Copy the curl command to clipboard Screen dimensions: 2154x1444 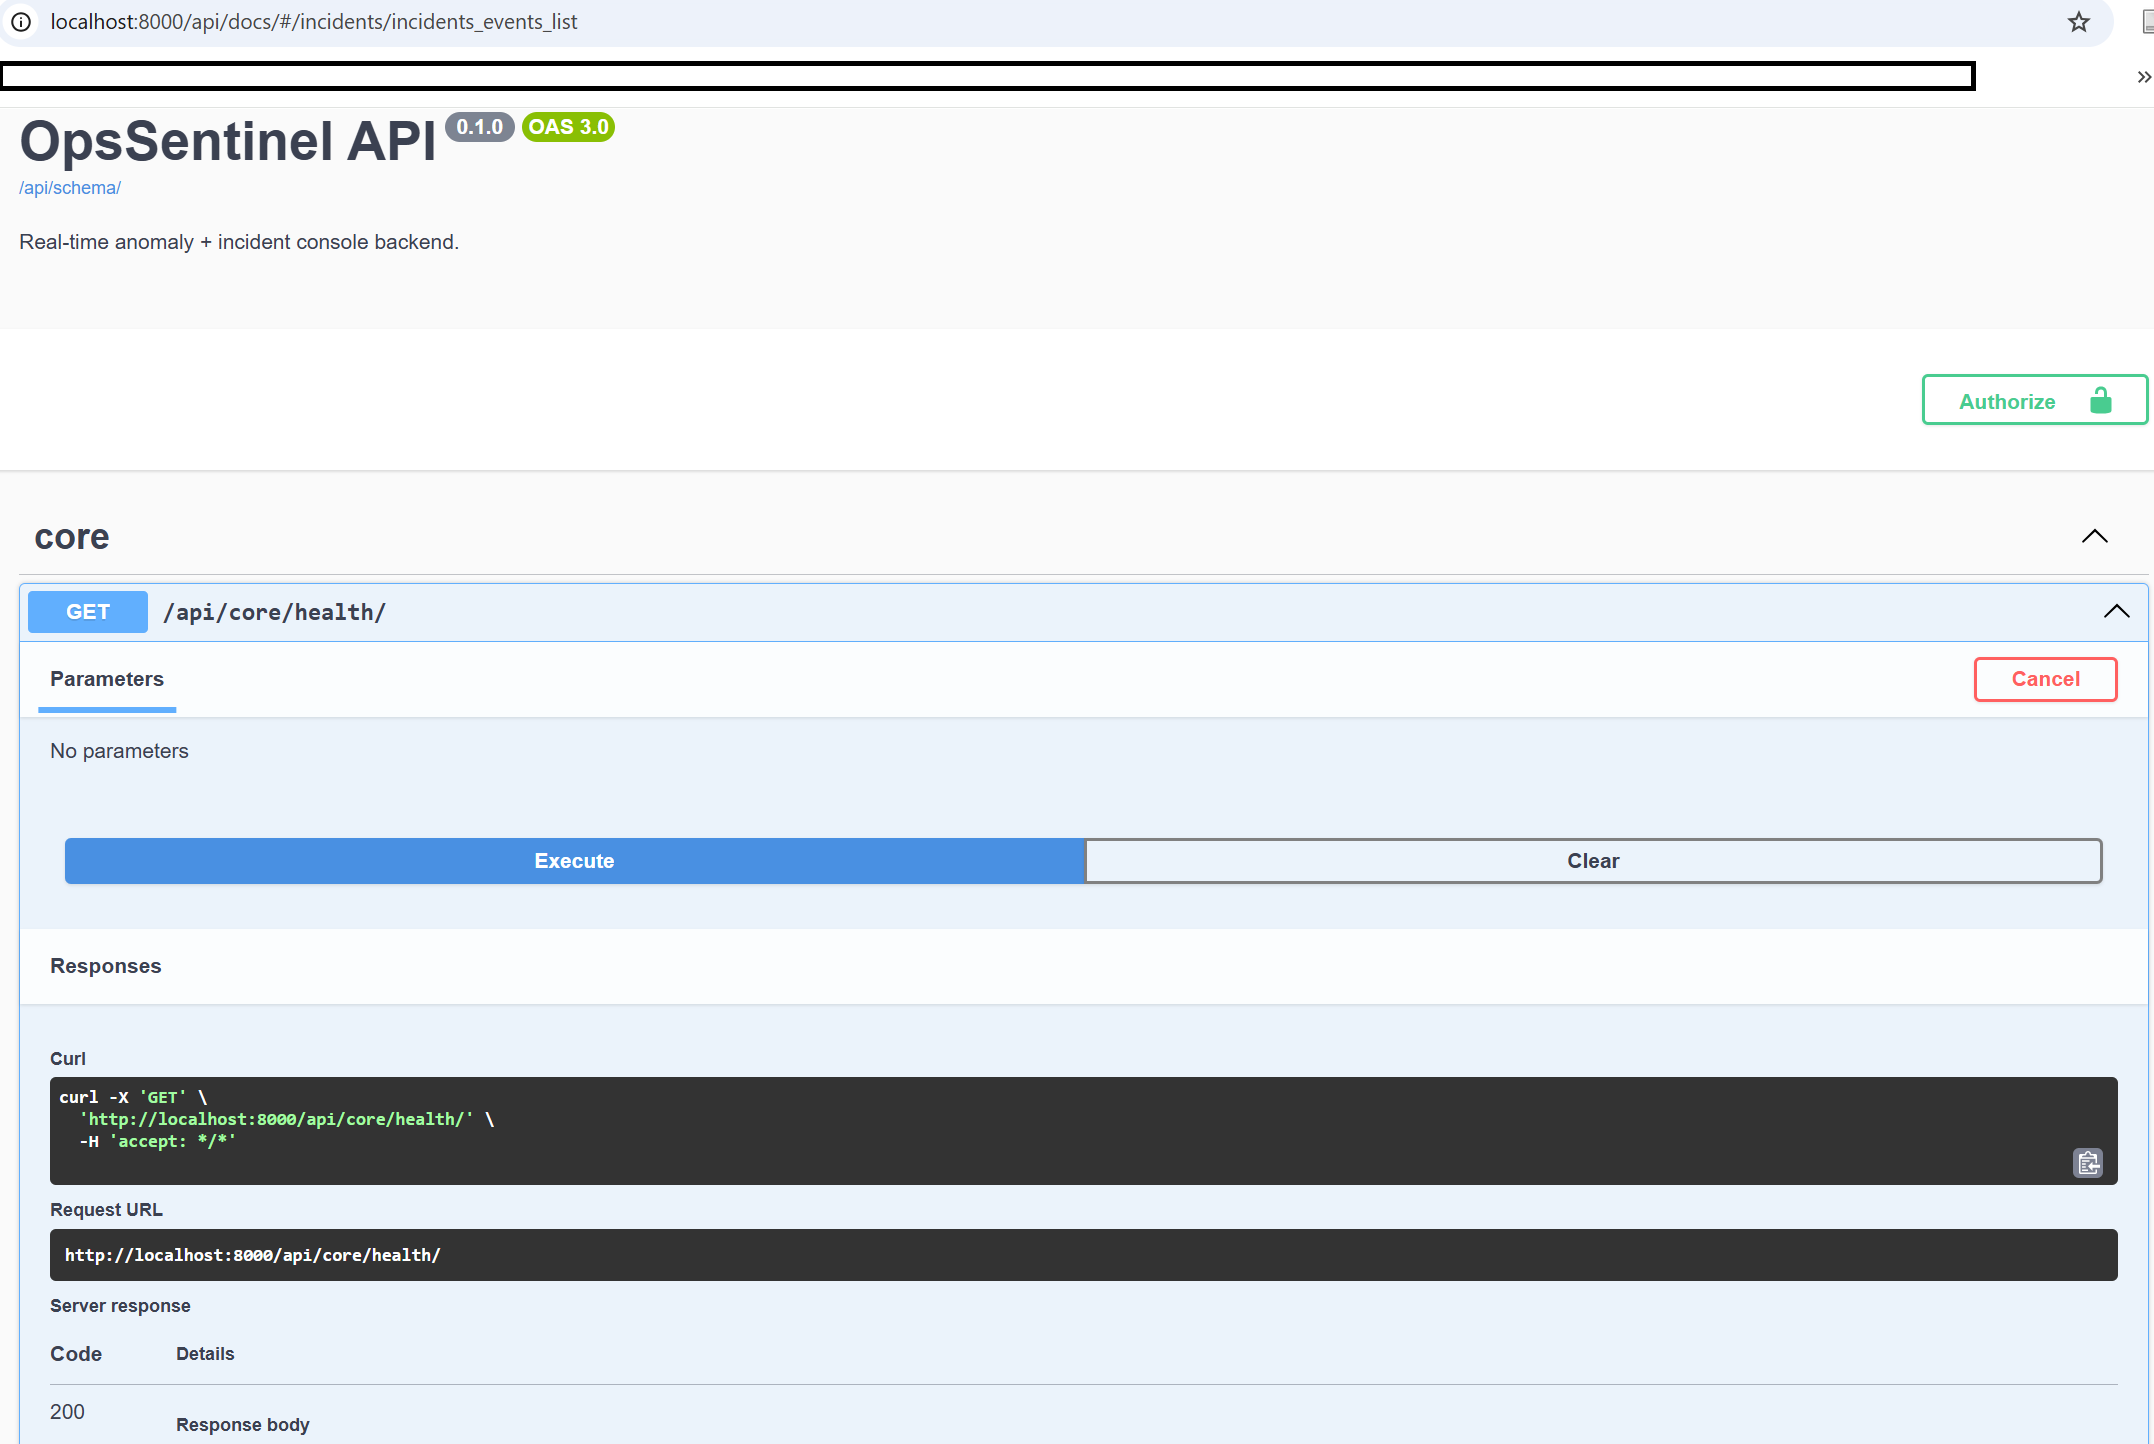2088,1163
